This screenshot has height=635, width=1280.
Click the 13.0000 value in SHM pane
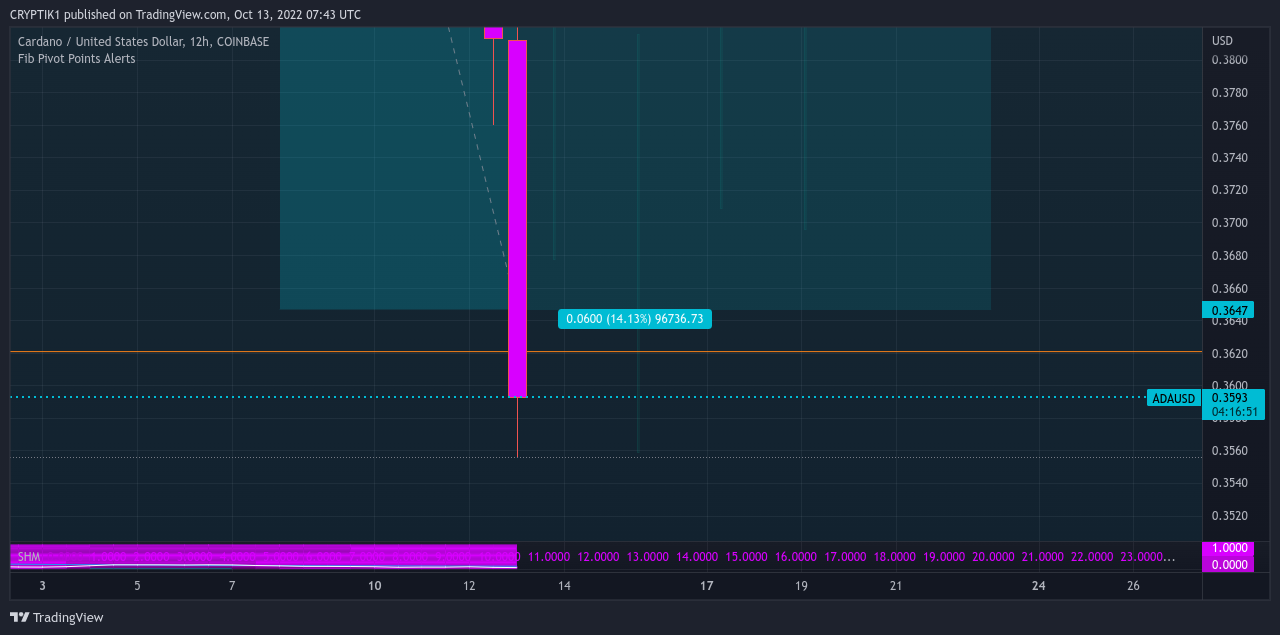point(648,557)
